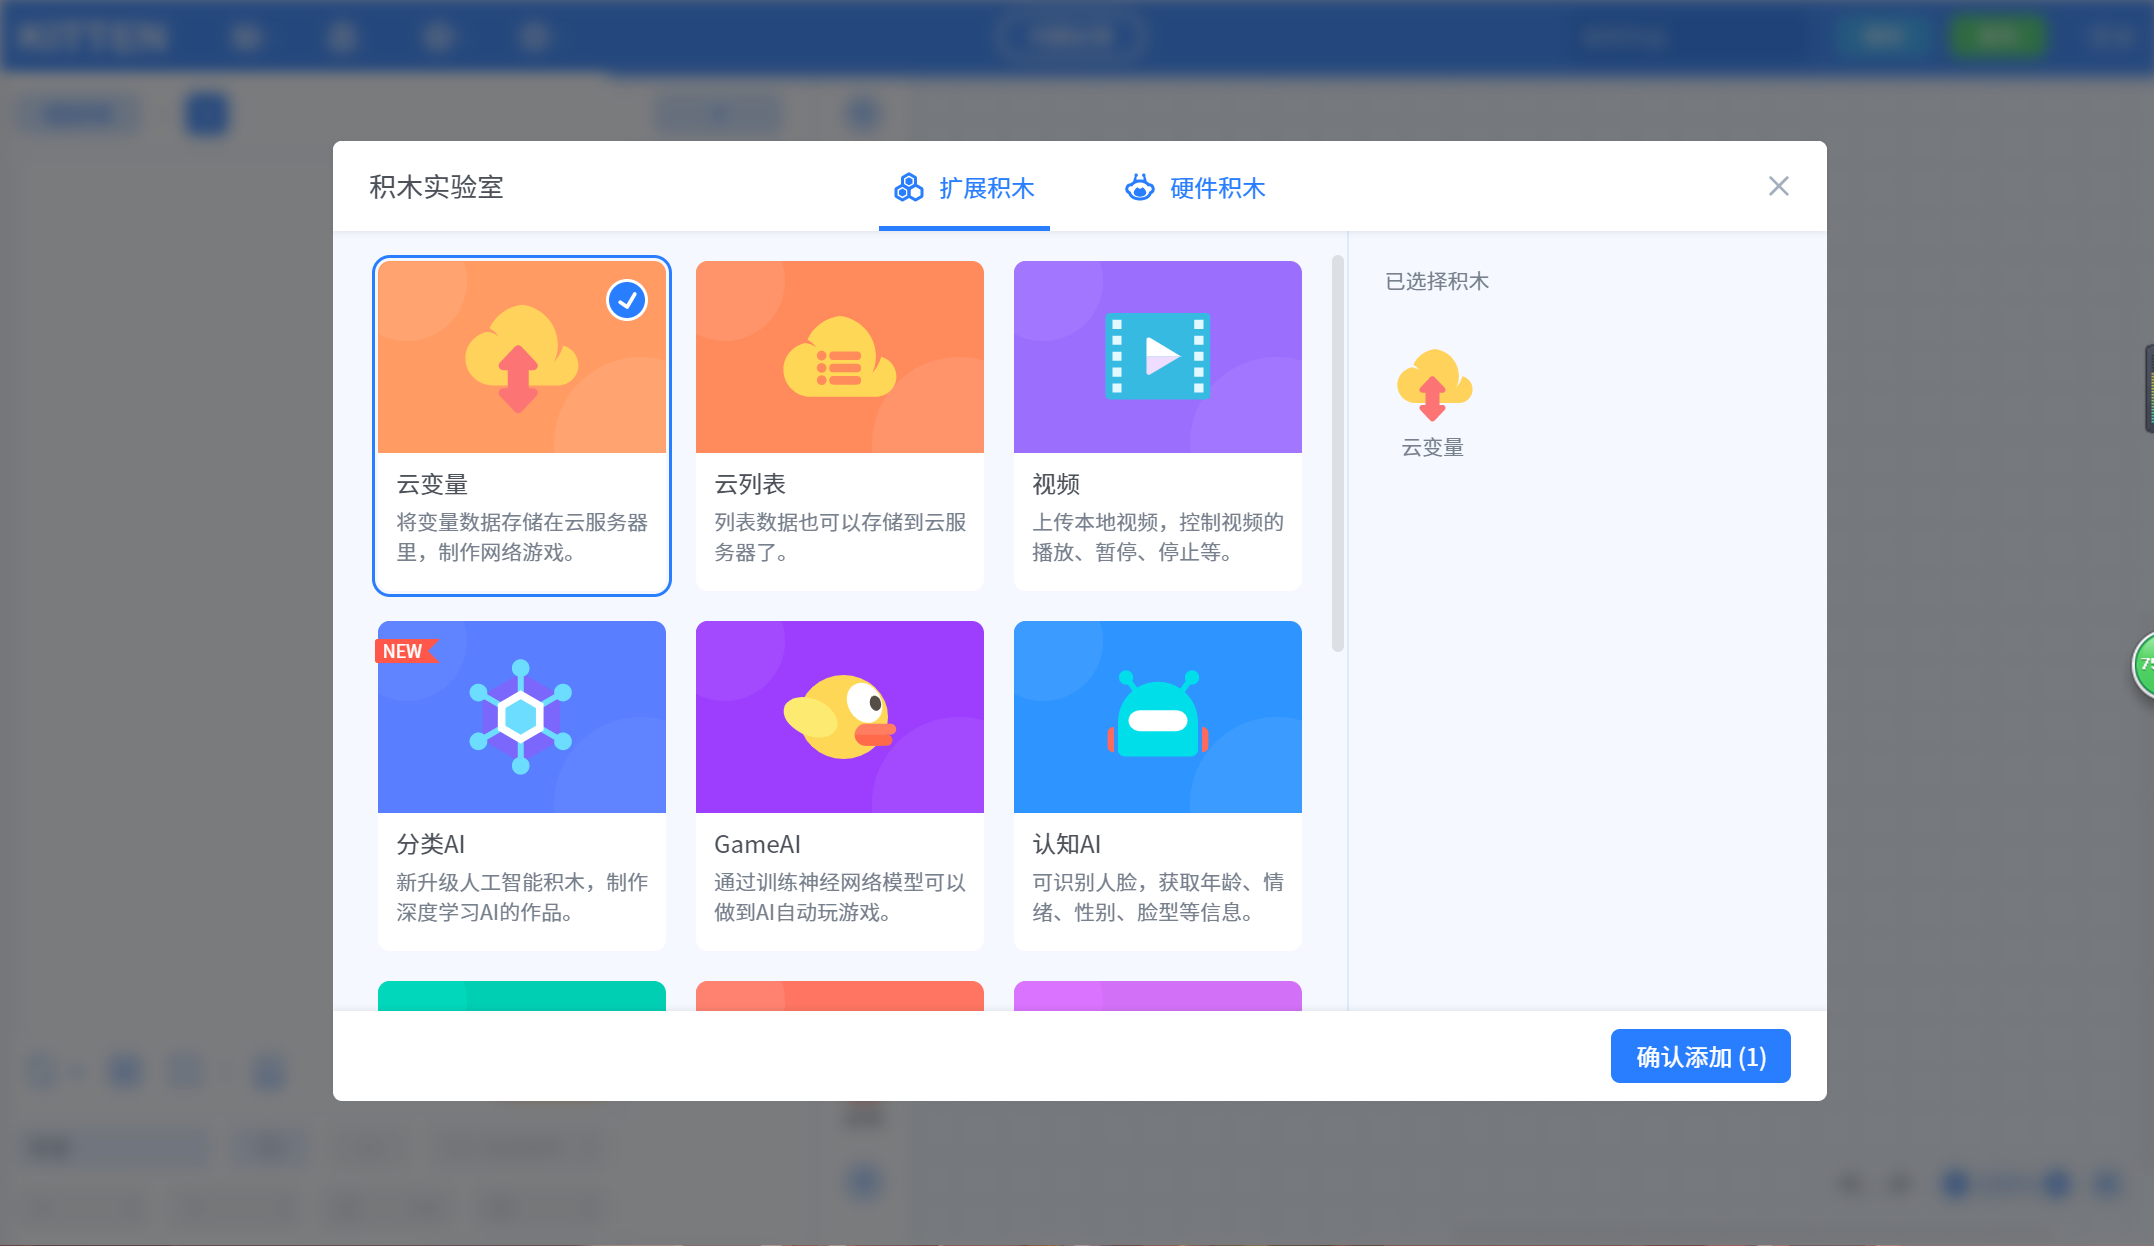2154x1246 pixels.
Task: Select the GameAI bird icon
Action: tap(839, 717)
